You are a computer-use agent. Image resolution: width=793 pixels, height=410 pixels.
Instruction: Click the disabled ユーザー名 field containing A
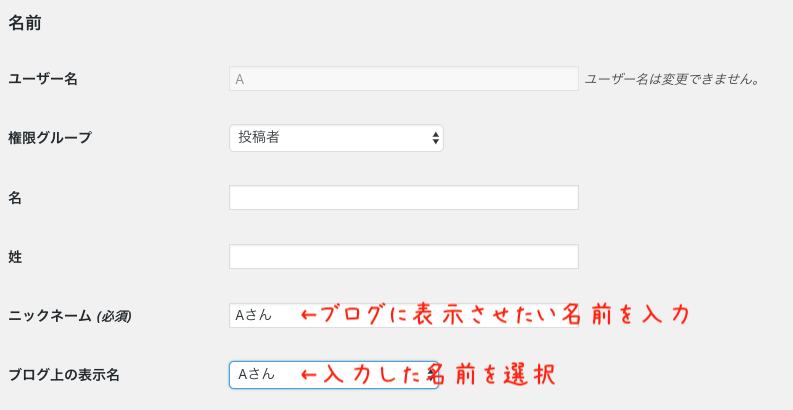pyautogui.click(x=404, y=79)
